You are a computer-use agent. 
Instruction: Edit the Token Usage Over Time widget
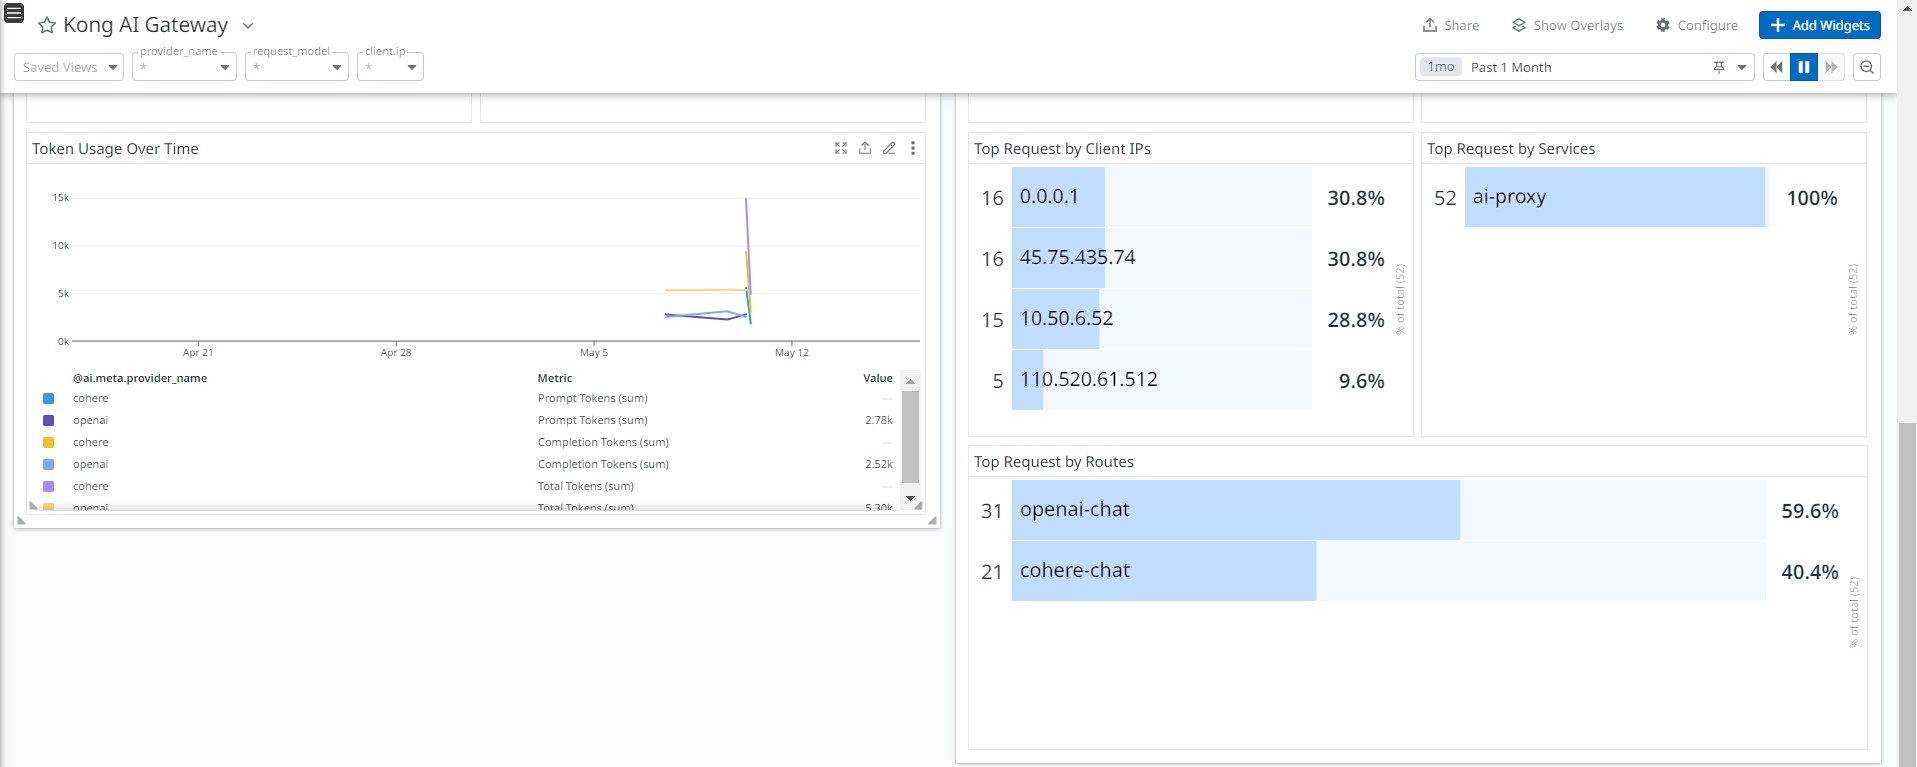[x=889, y=148]
